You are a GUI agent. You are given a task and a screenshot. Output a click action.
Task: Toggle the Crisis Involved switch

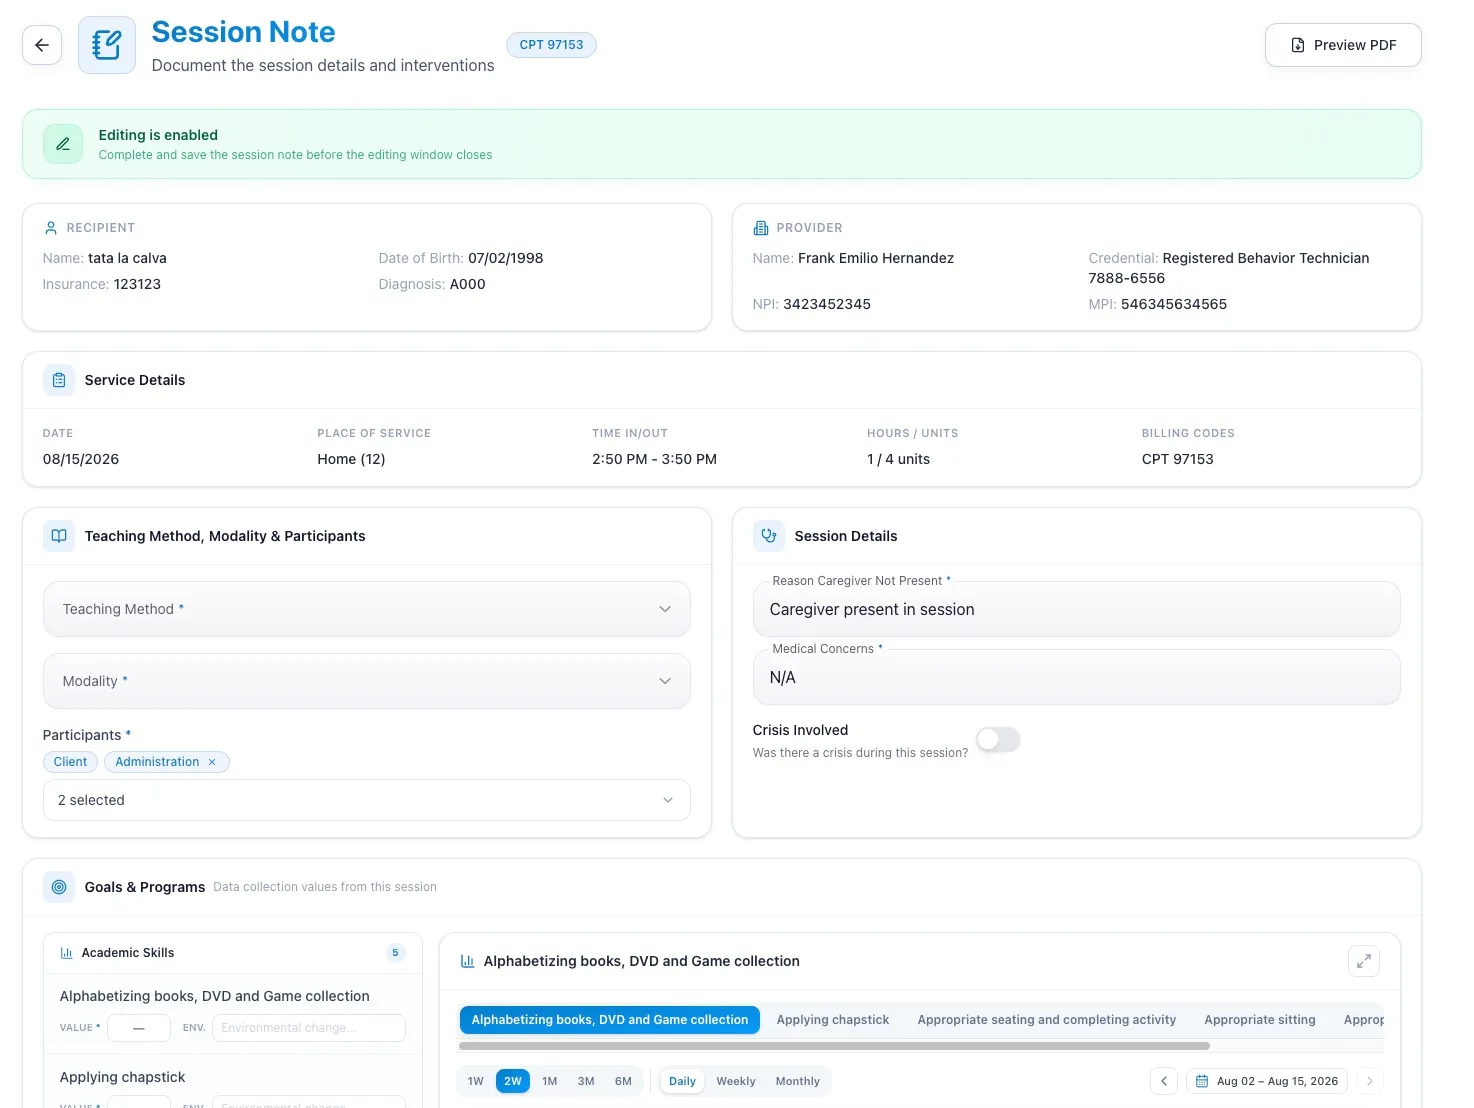[x=998, y=739]
